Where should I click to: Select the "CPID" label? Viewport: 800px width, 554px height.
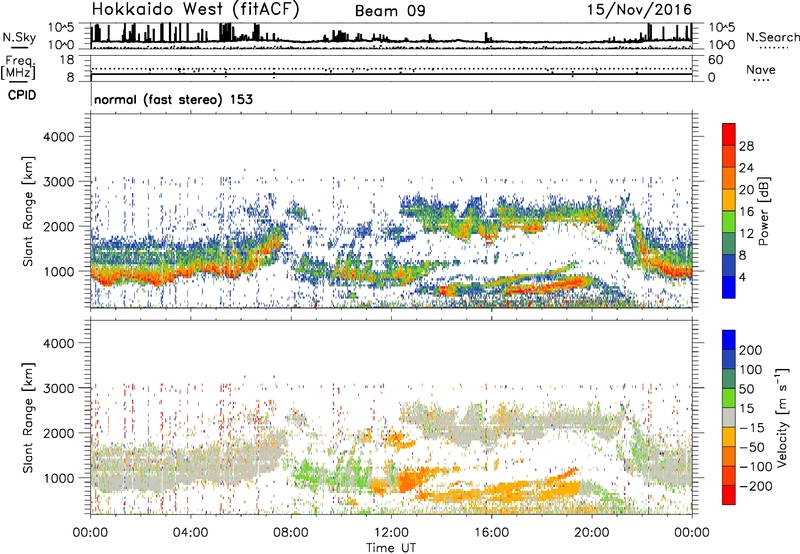point(22,95)
